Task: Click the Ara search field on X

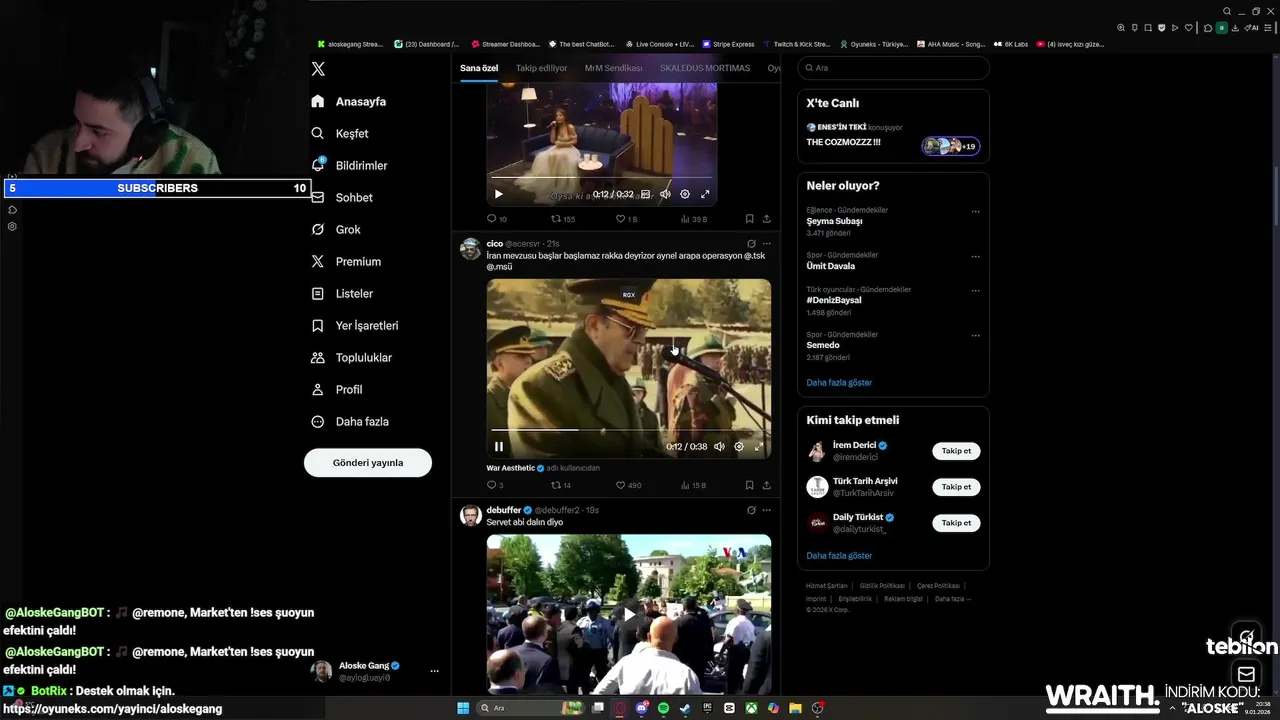Action: click(893, 68)
